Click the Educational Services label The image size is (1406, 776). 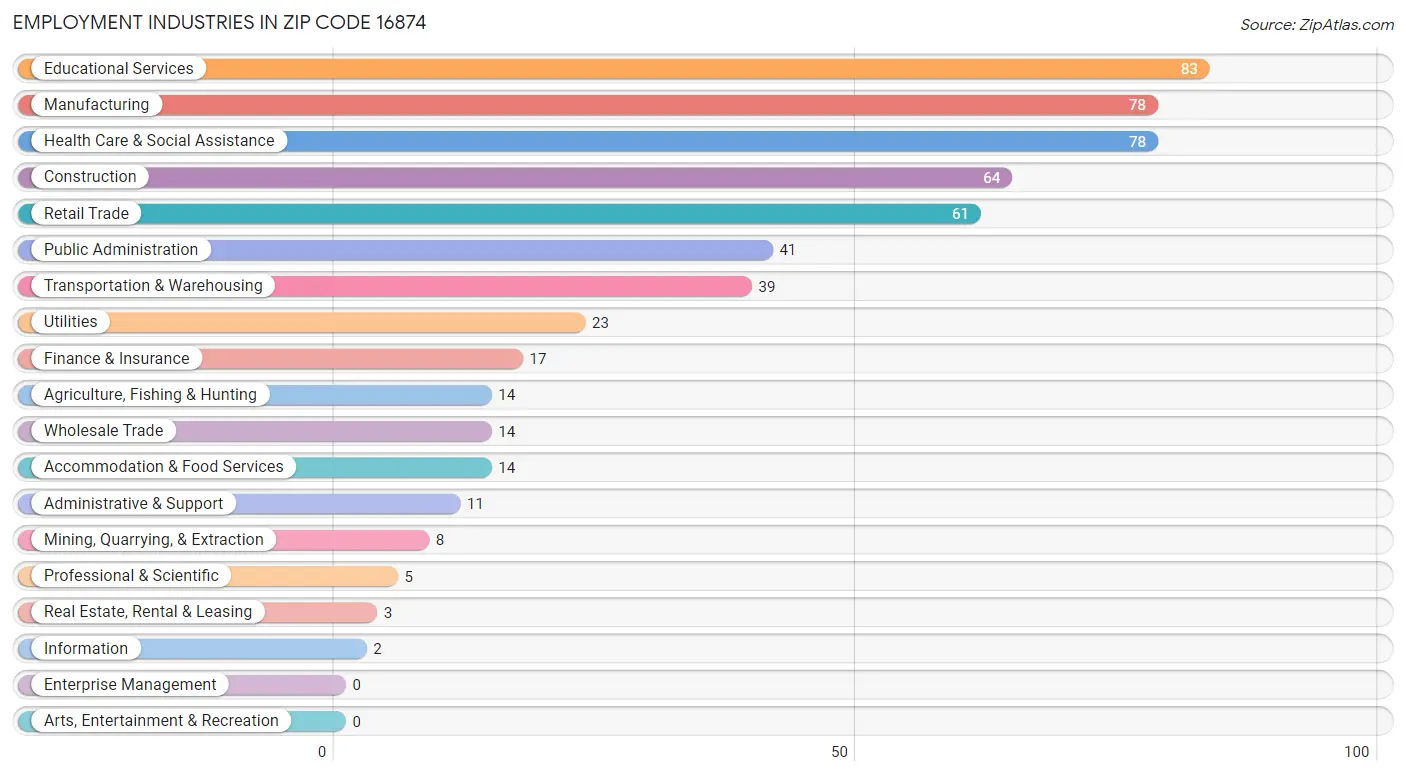tap(118, 68)
